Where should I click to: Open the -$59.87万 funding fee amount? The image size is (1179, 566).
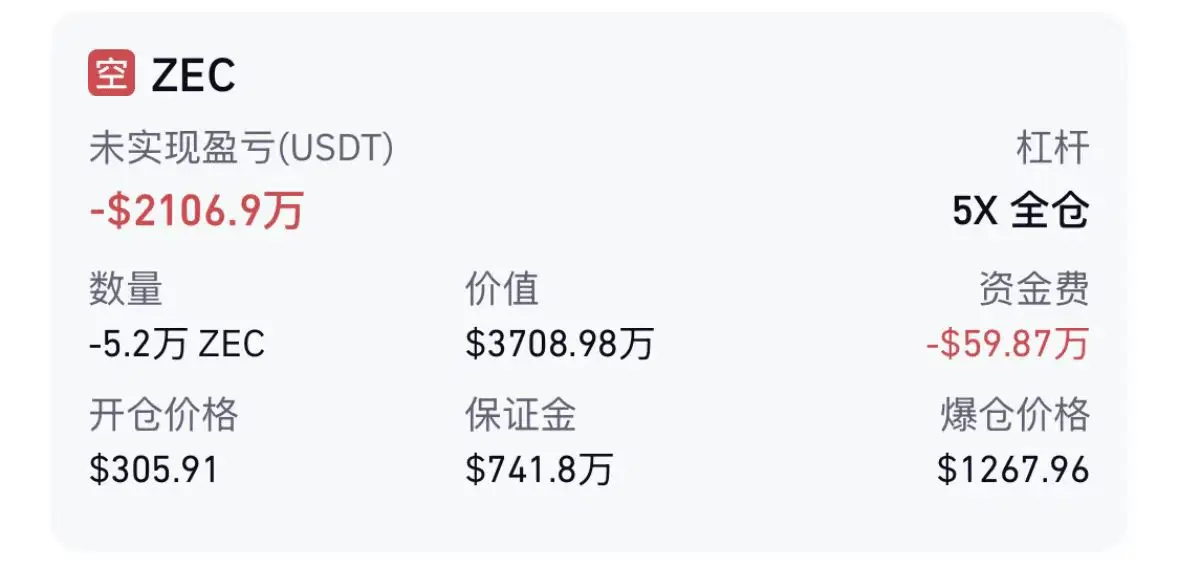(1007, 344)
